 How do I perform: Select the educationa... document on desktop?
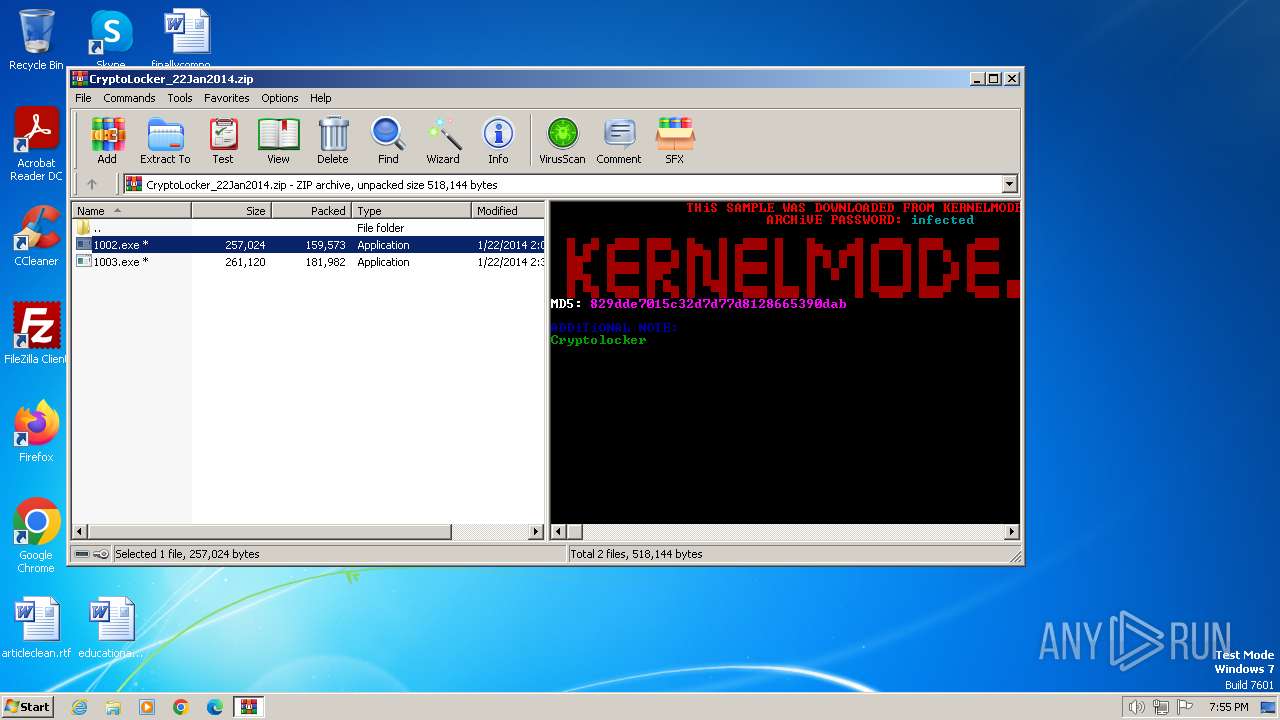pos(111,628)
